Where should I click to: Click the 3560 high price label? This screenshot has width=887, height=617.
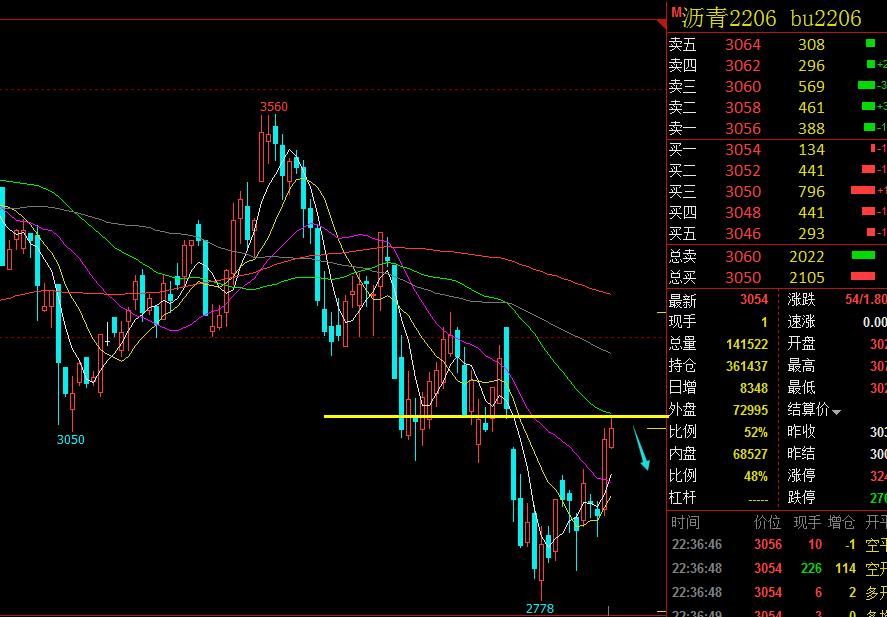pyautogui.click(x=274, y=107)
